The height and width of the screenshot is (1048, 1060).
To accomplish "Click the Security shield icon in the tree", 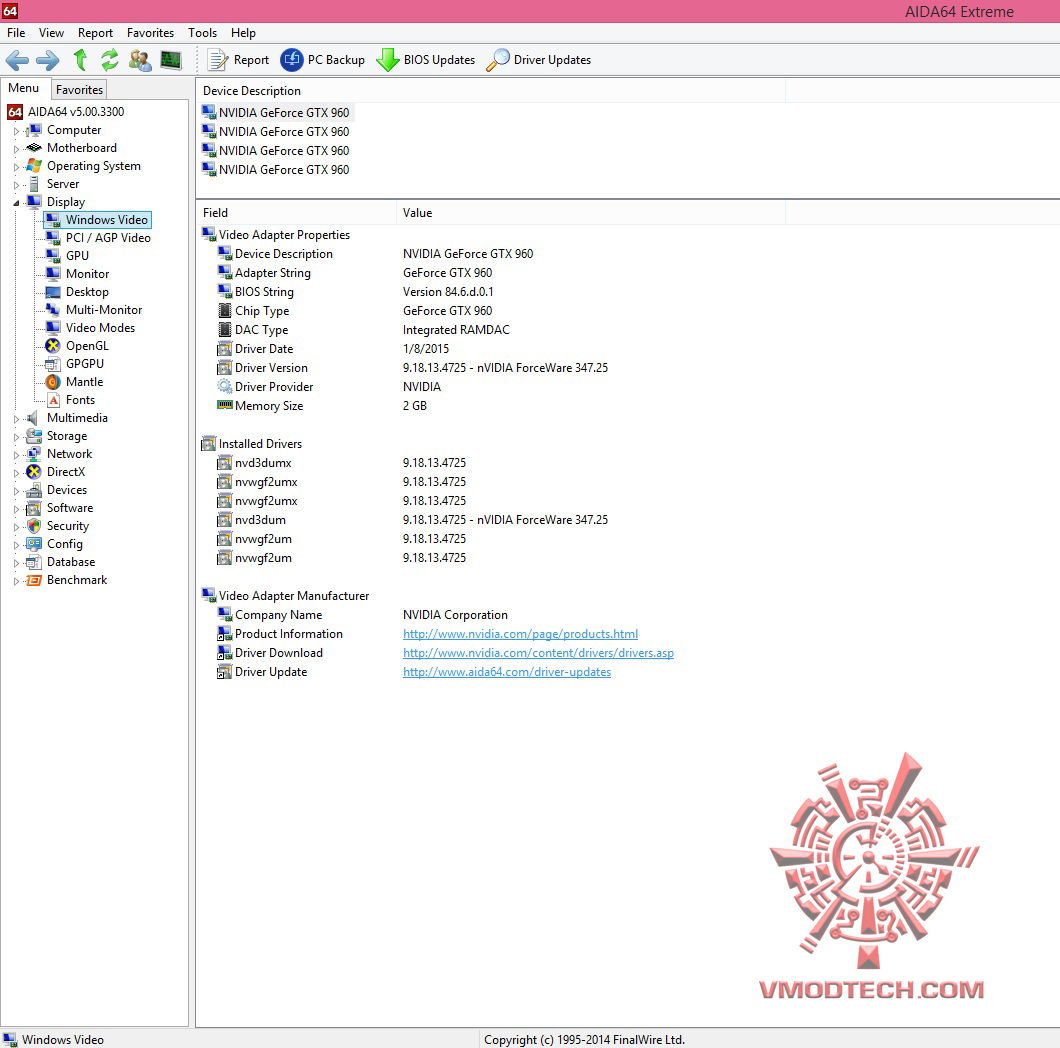I will pyautogui.click(x=34, y=526).
